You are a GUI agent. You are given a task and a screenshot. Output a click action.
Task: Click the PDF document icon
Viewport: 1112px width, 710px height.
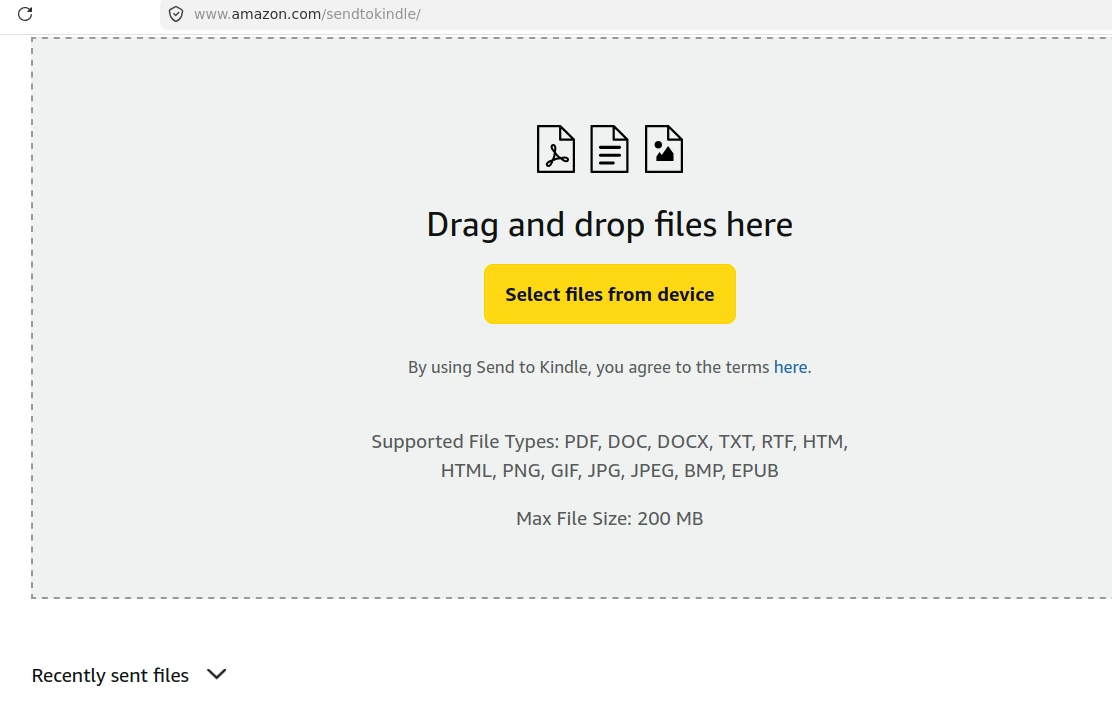[555, 149]
